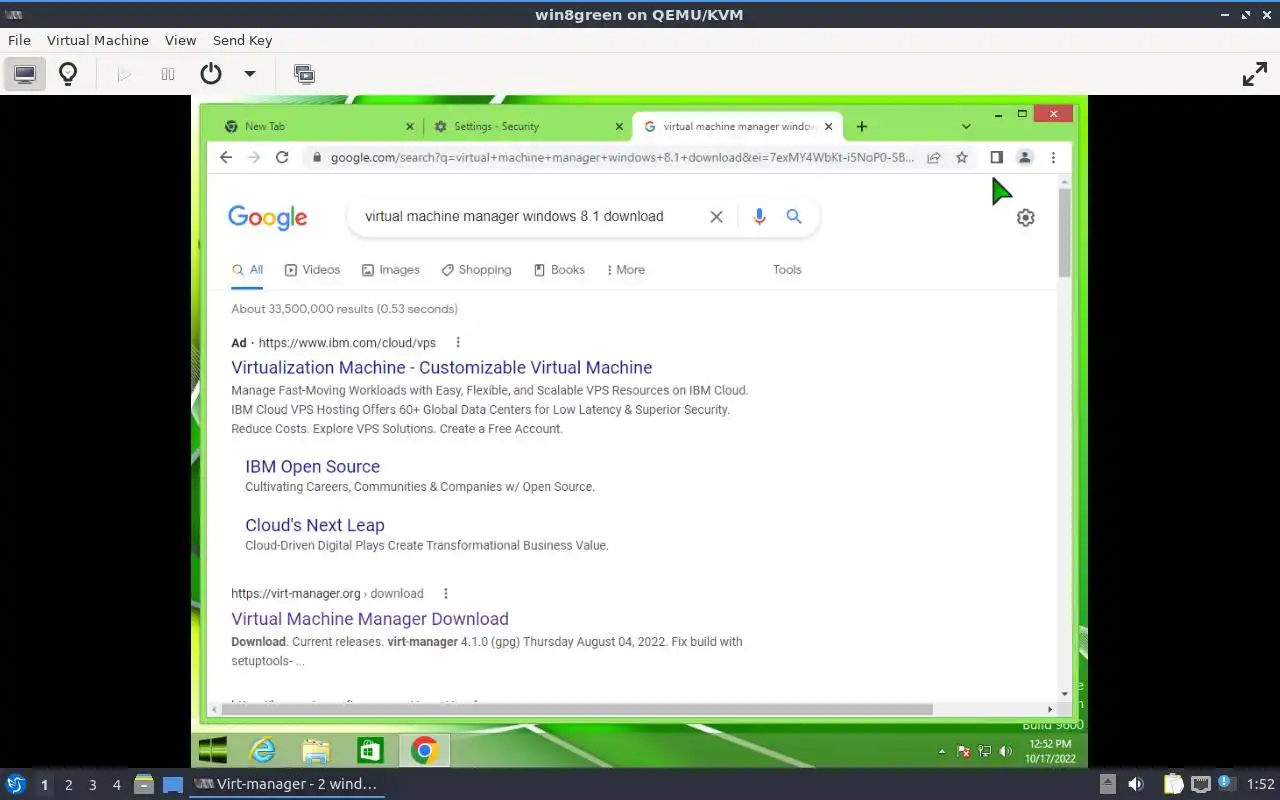
Task: Open the Windows Start button
Action: pos(212,750)
